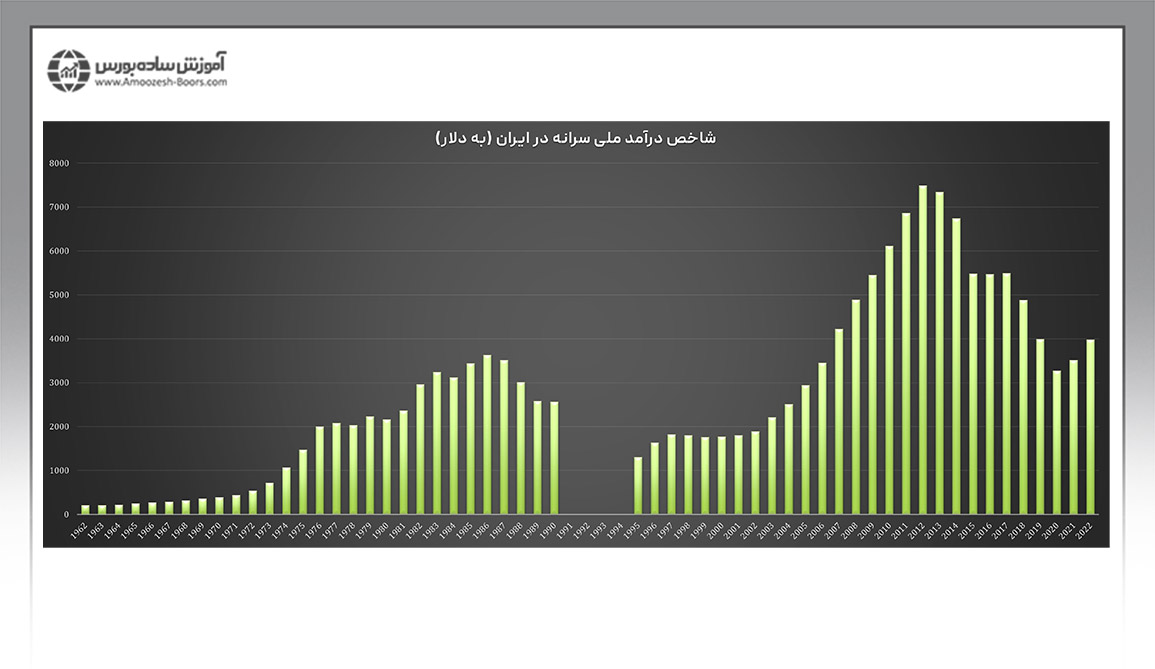Click the 8000 label on the y-axis

[59, 163]
